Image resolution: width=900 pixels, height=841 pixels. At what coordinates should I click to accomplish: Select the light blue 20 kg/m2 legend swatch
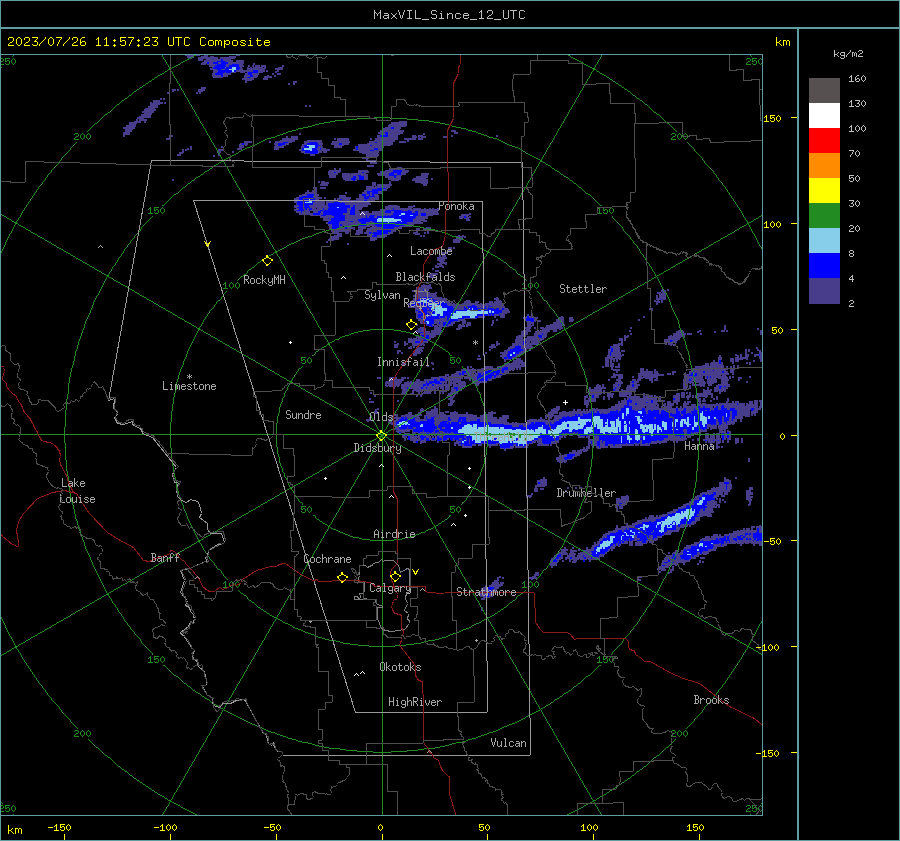coord(824,241)
